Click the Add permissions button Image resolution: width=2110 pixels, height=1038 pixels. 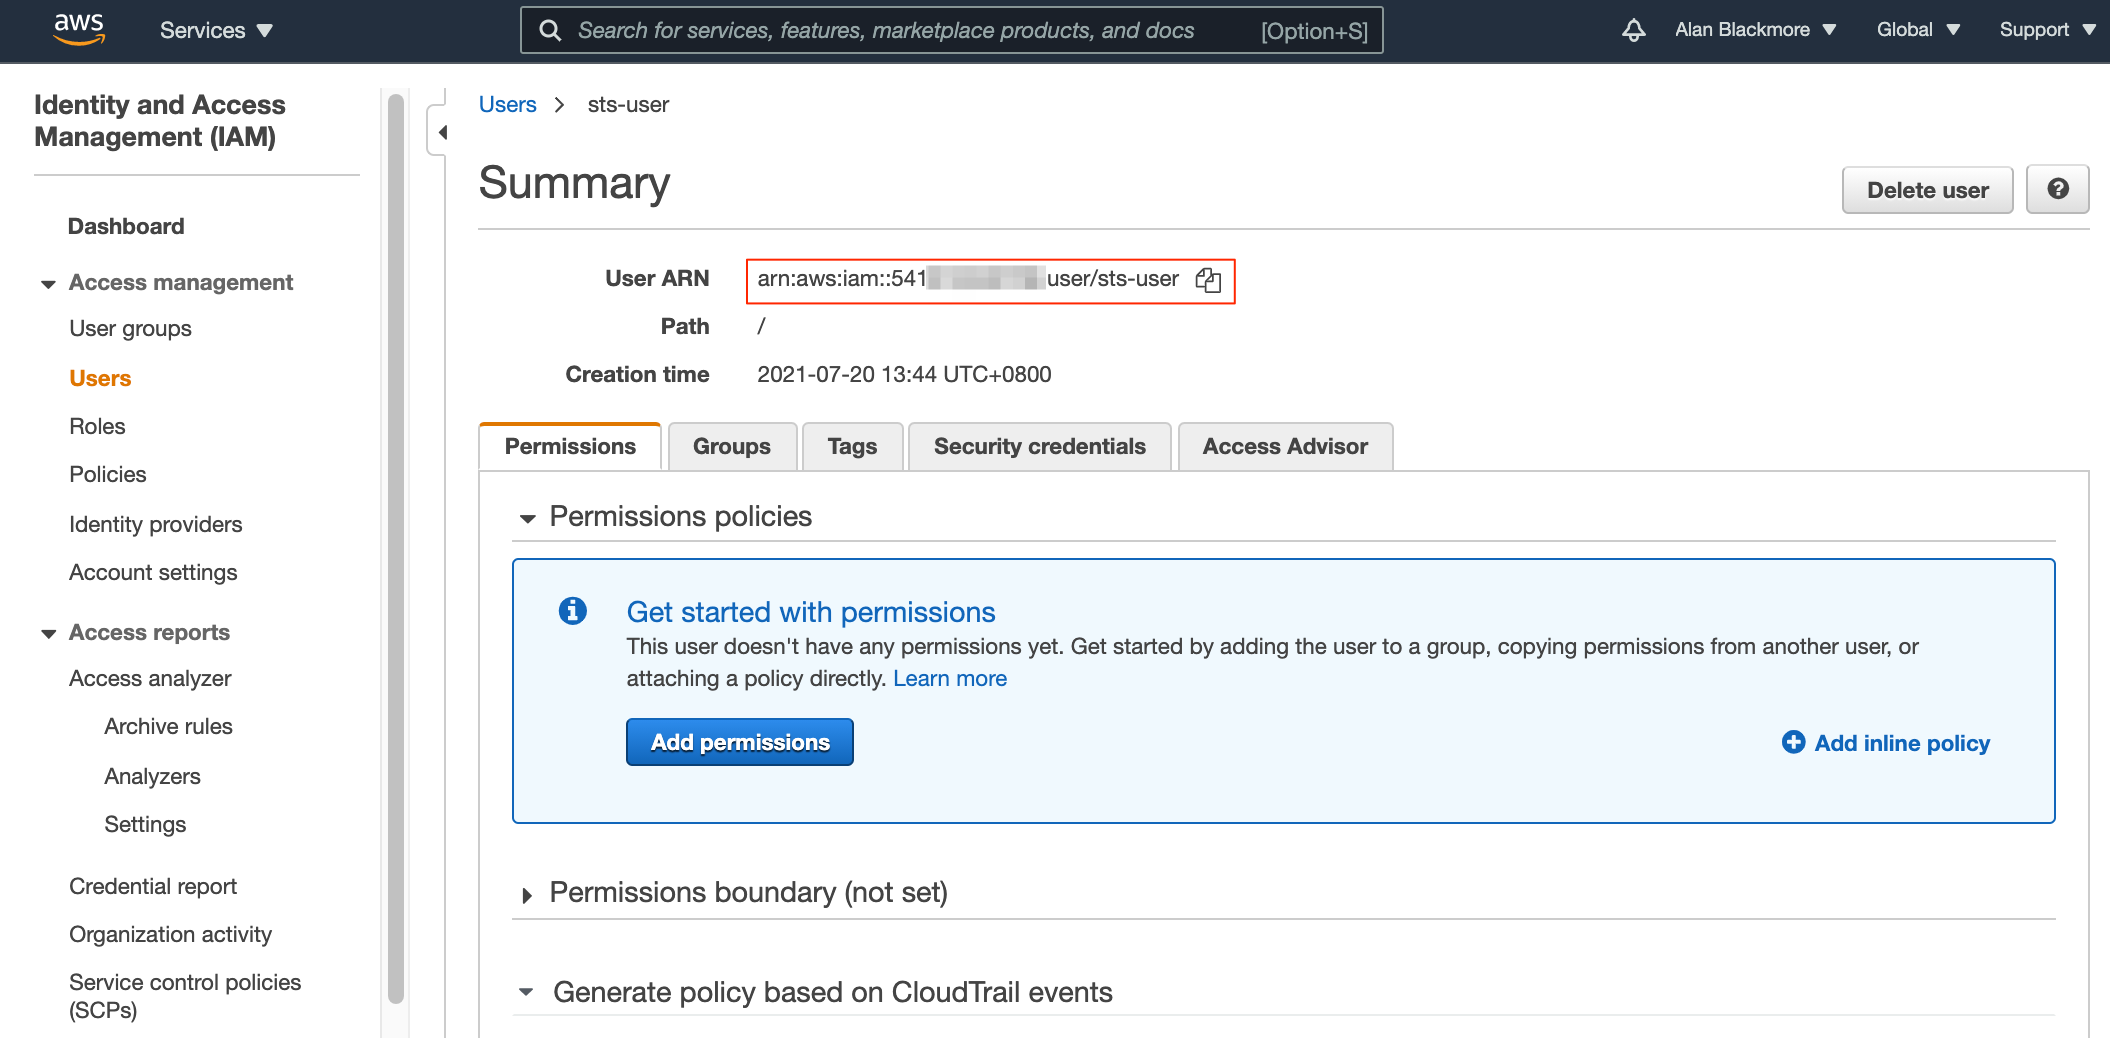click(739, 742)
